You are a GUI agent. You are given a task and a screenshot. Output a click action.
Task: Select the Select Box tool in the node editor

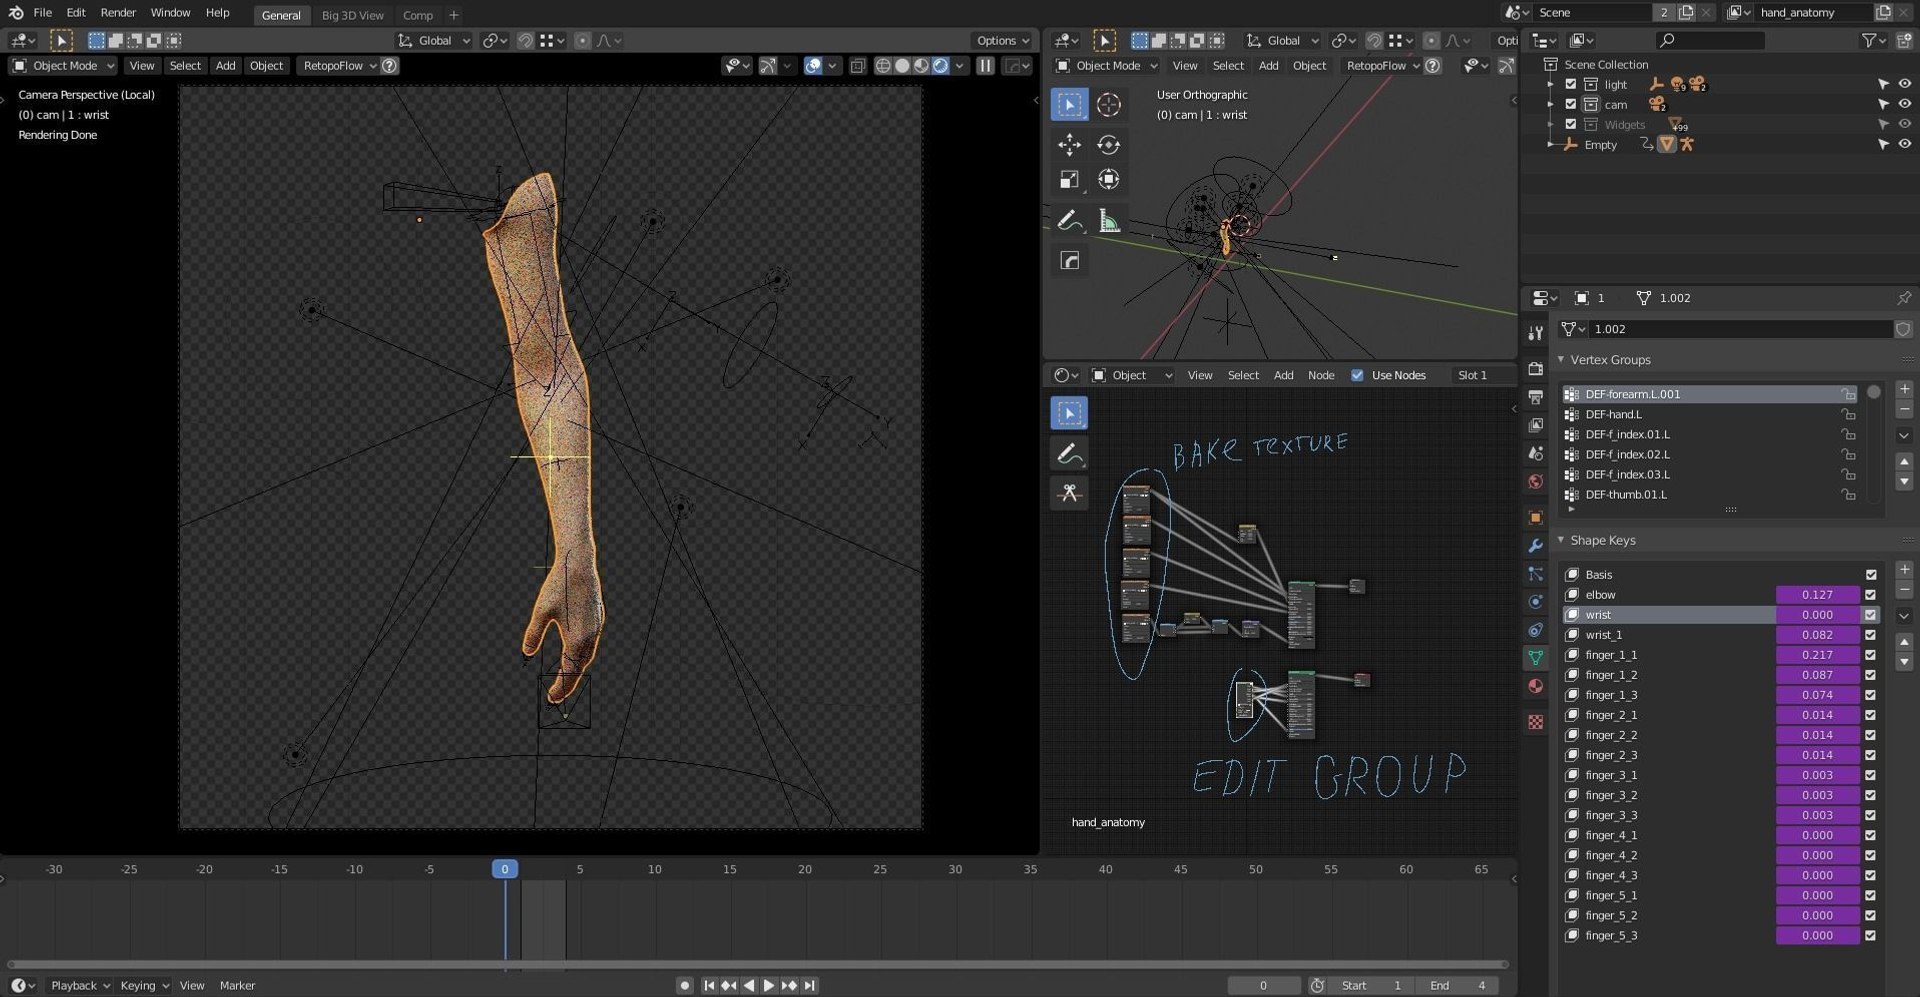coord(1069,413)
